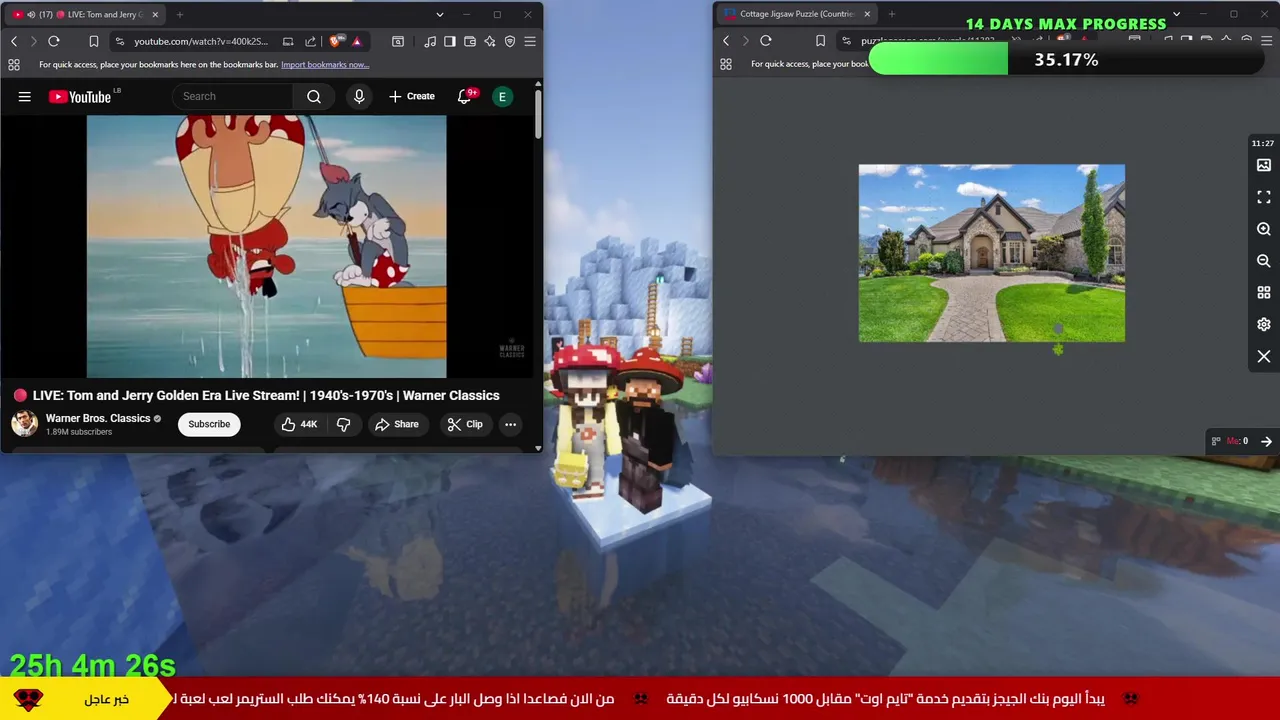Toggle the browser sidebar panel
The width and height of the screenshot is (1280, 720).
450,41
